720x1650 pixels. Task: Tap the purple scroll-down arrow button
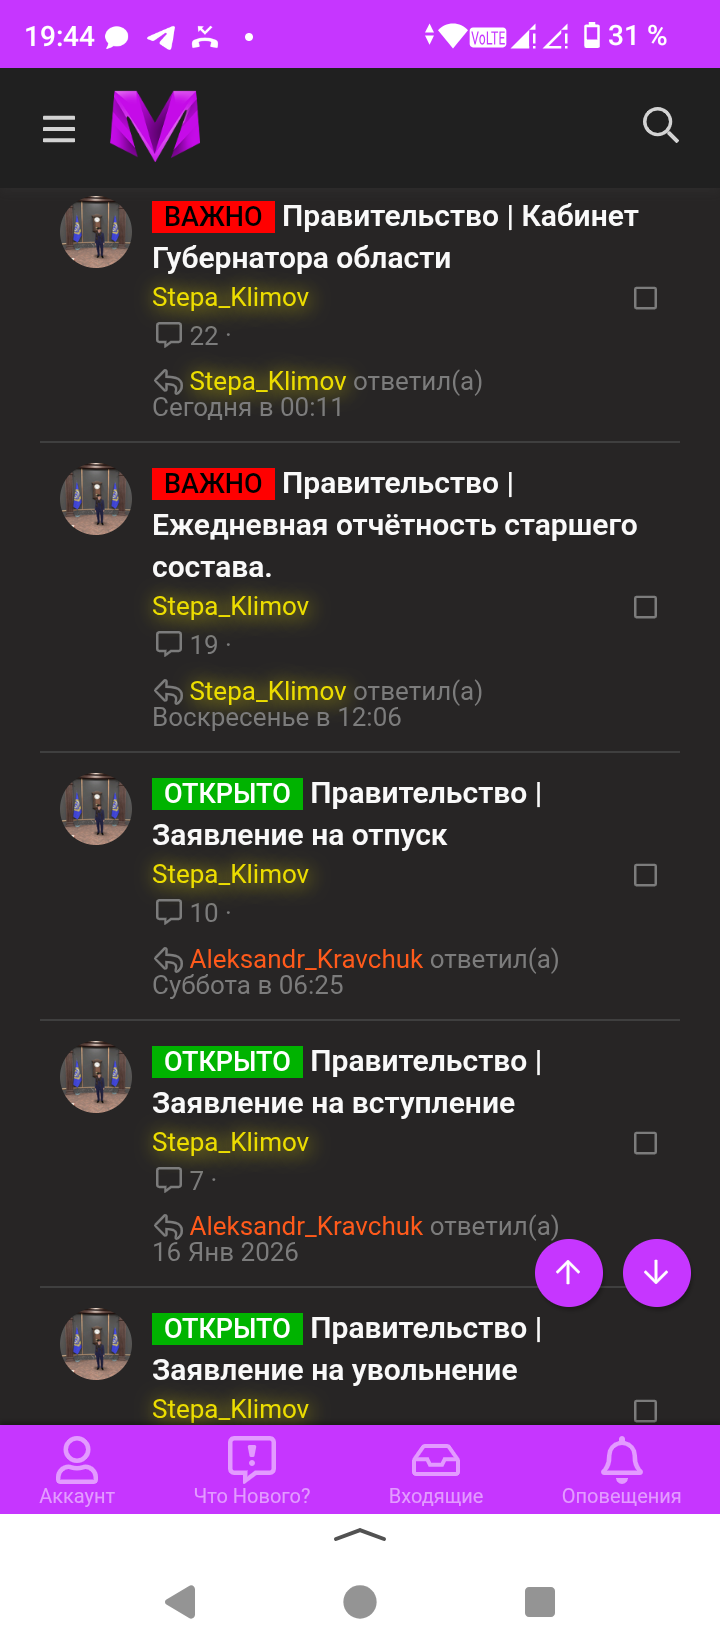656,1272
